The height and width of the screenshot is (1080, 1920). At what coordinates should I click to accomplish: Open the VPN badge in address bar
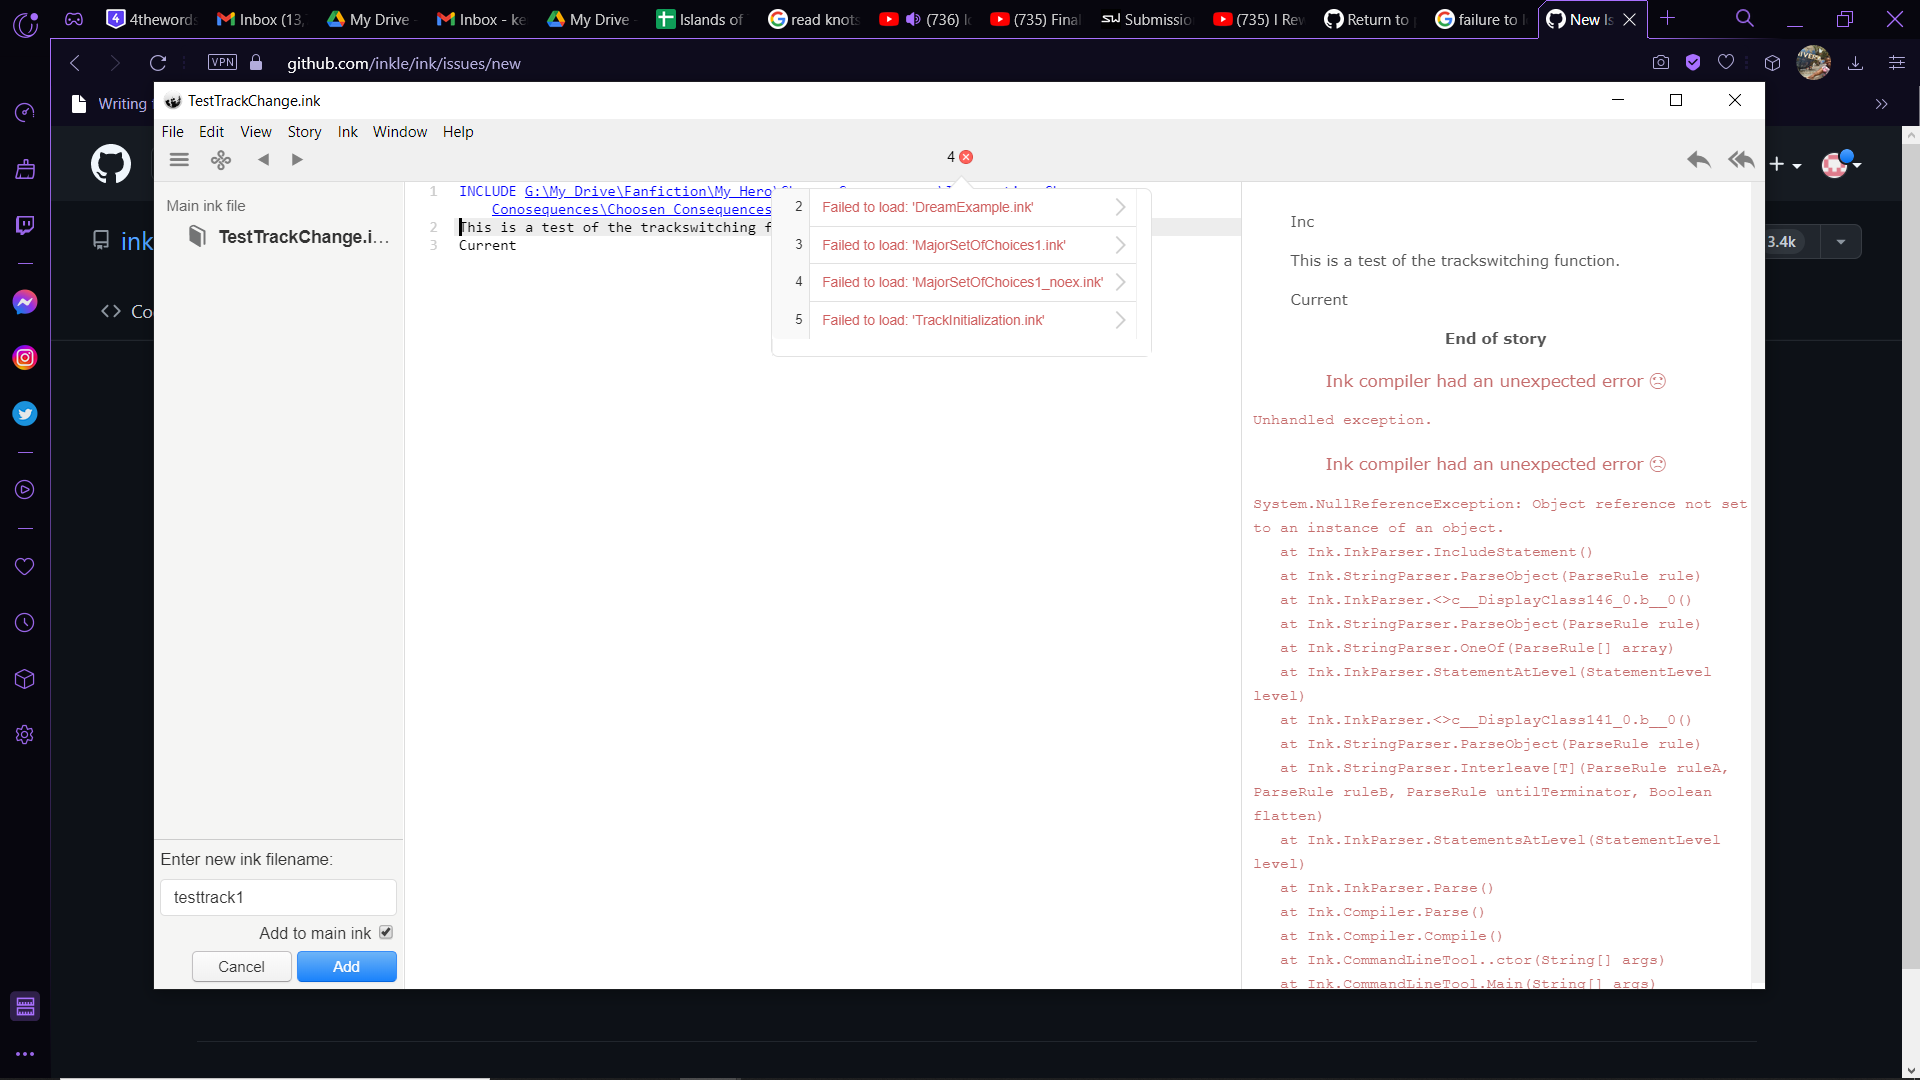[222, 62]
